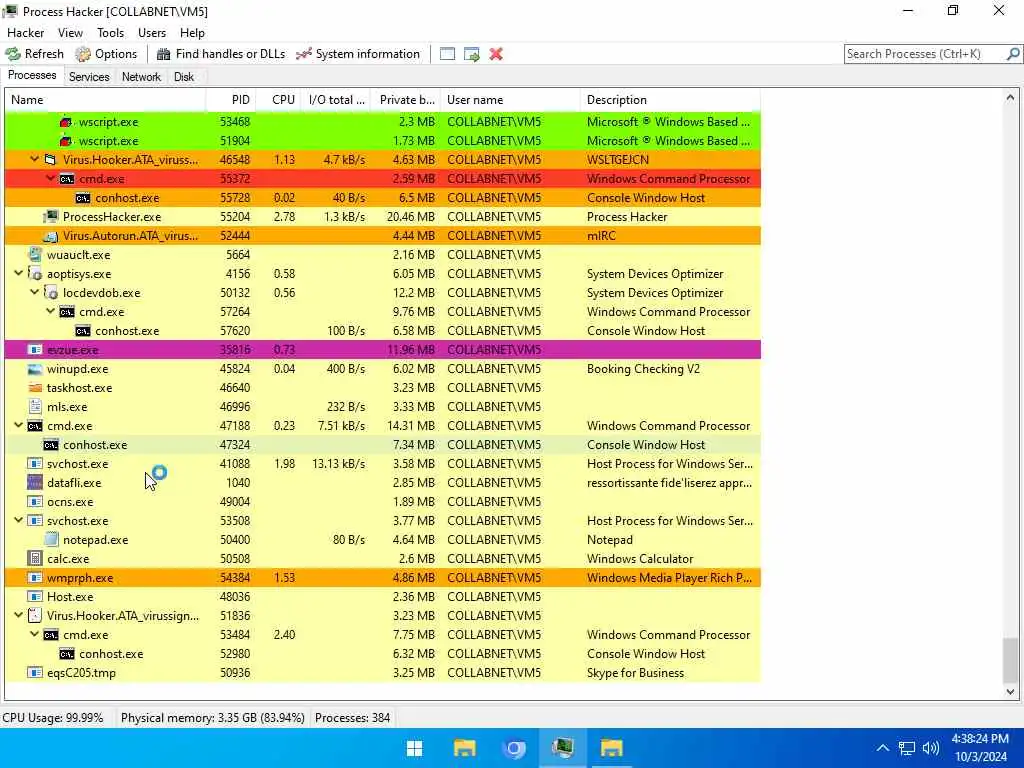
Task: Switch to the Services tab
Action: pyautogui.click(x=89, y=76)
